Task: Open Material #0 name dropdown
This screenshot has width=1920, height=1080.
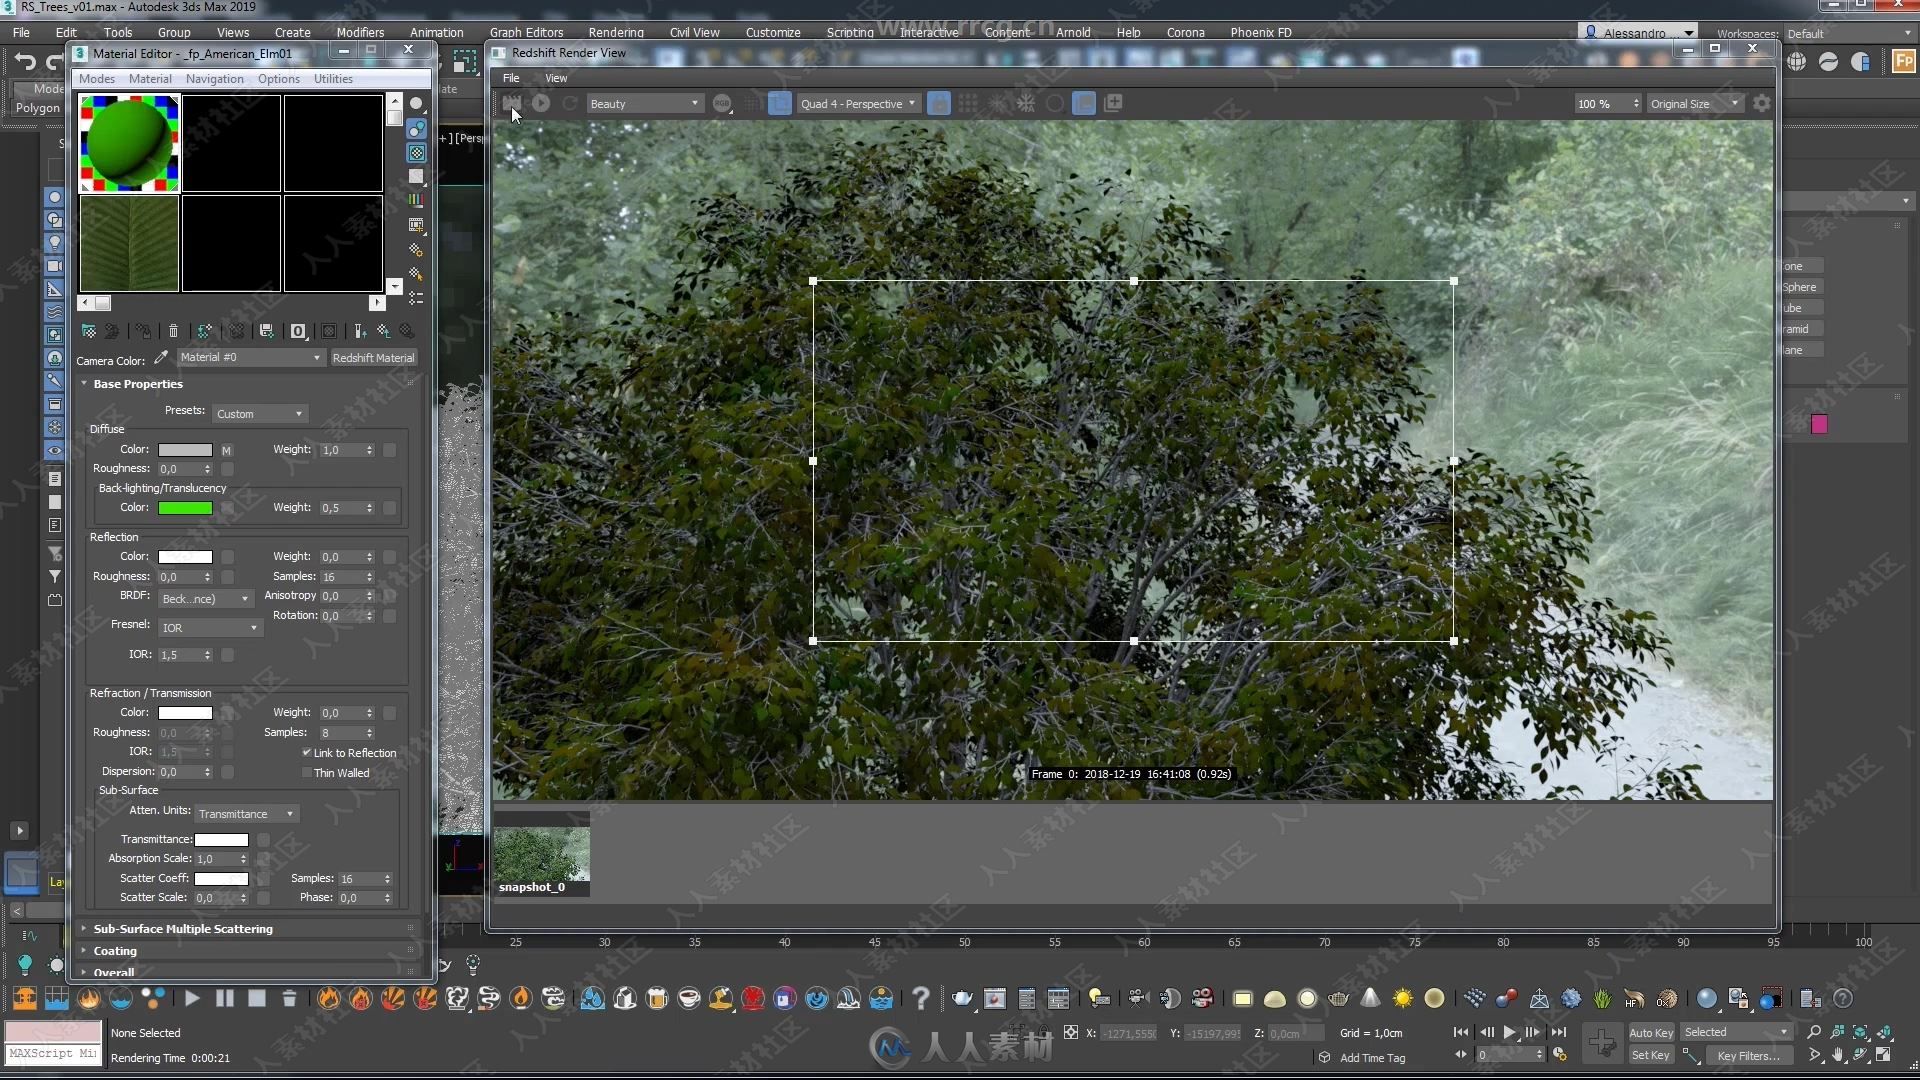Action: pyautogui.click(x=251, y=358)
